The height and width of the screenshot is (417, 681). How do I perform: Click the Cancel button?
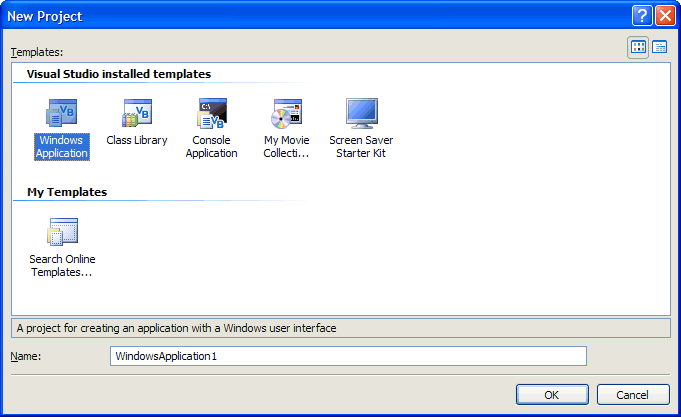[633, 394]
